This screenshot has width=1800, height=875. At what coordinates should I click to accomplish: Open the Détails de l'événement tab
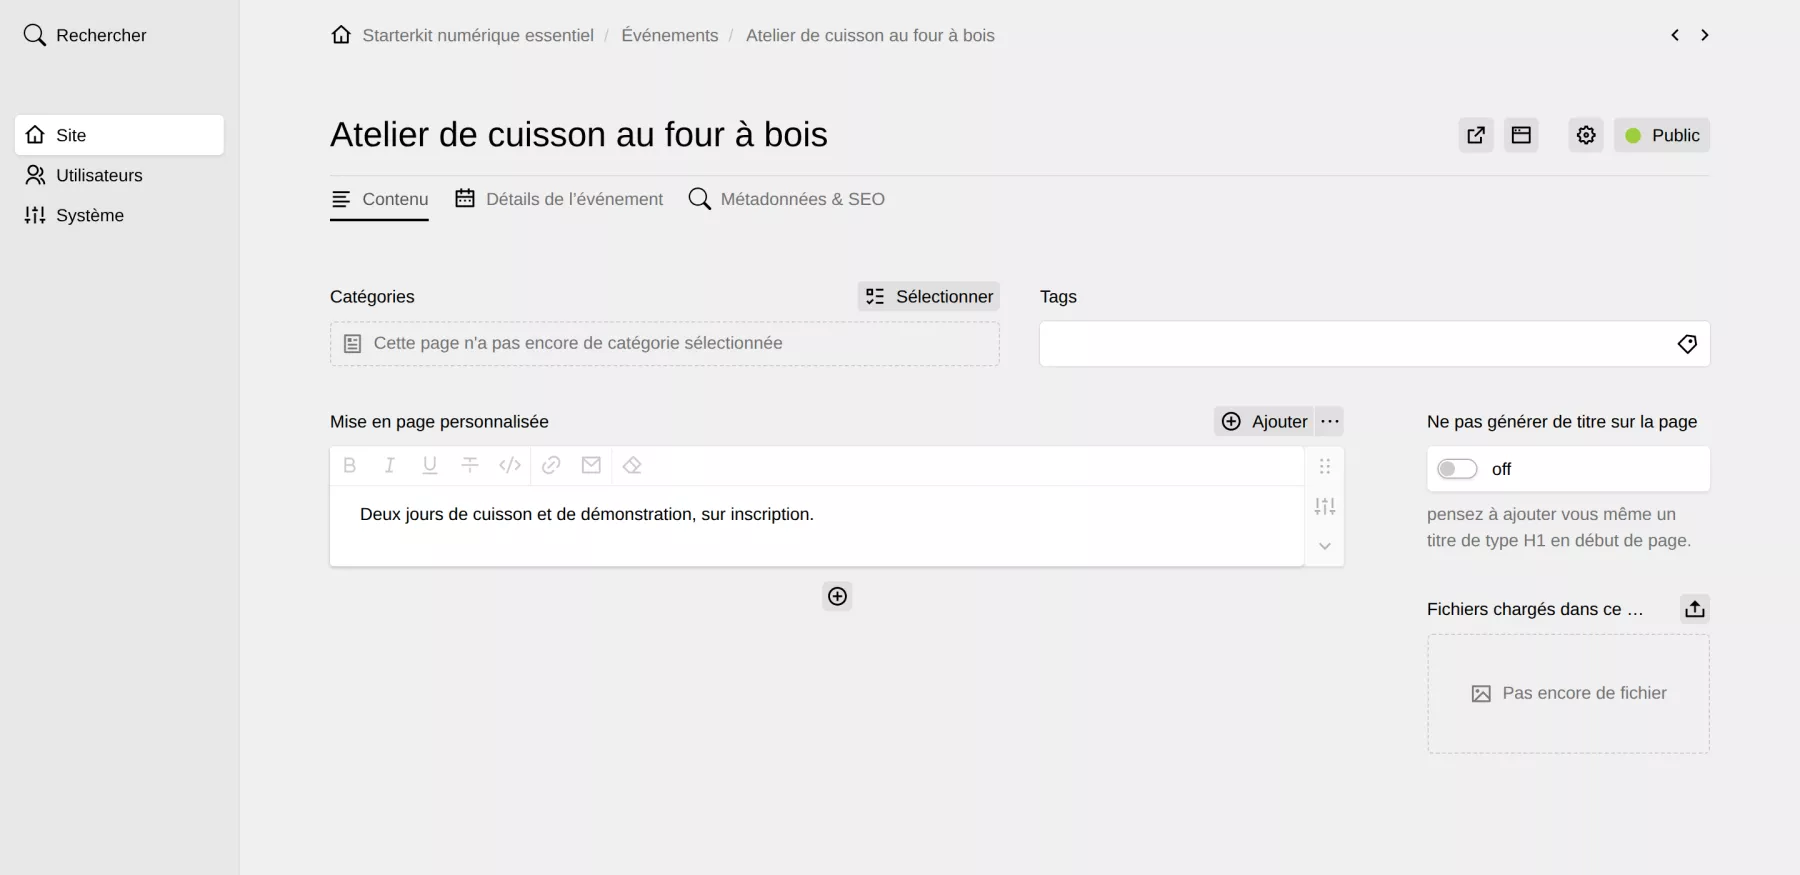click(559, 199)
